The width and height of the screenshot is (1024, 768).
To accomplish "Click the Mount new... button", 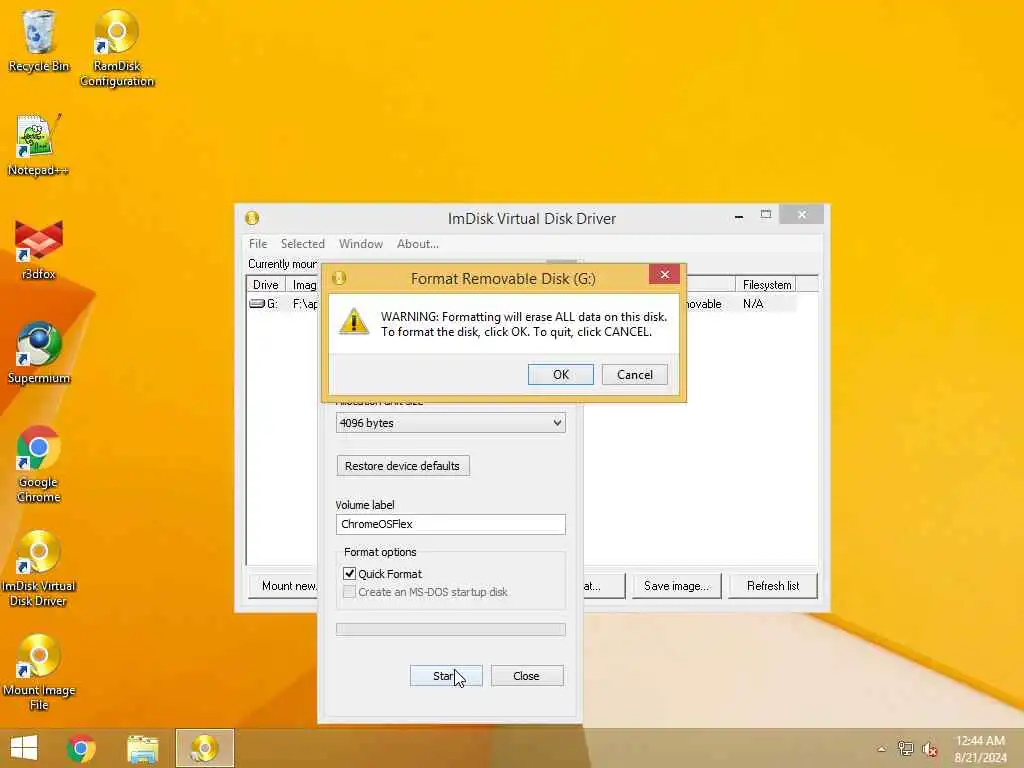I will [x=284, y=586].
